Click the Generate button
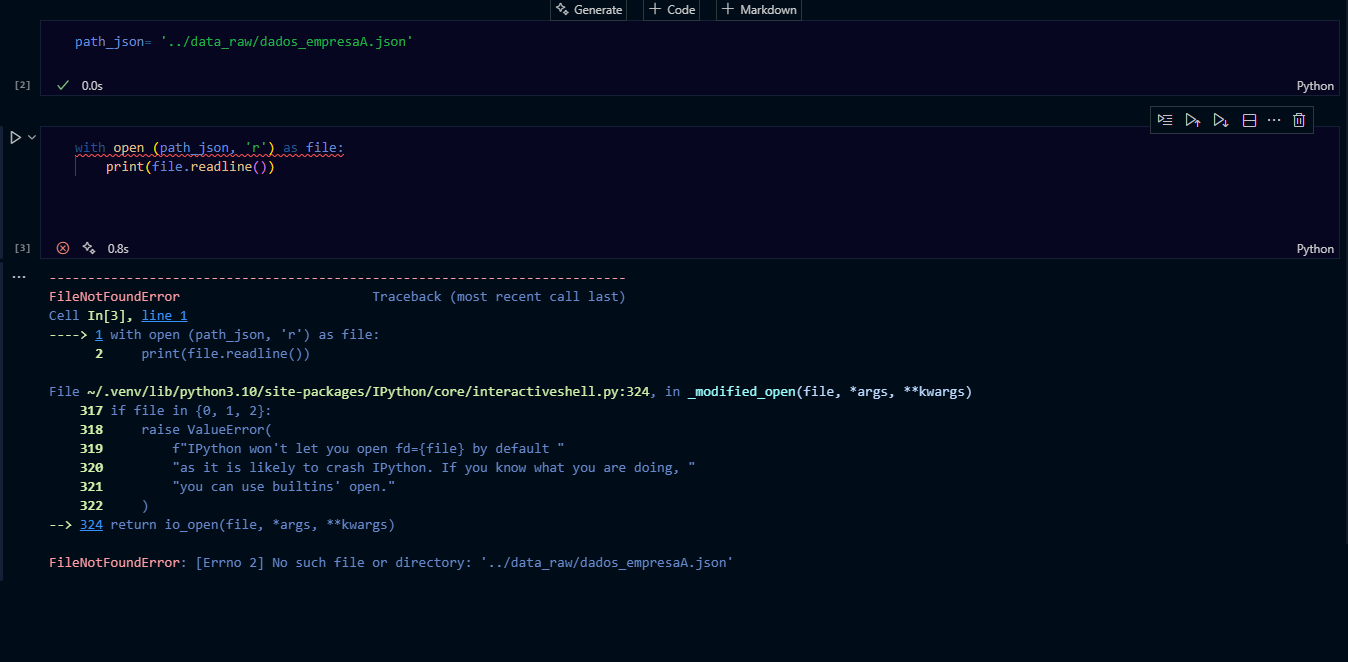 tap(589, 9)
